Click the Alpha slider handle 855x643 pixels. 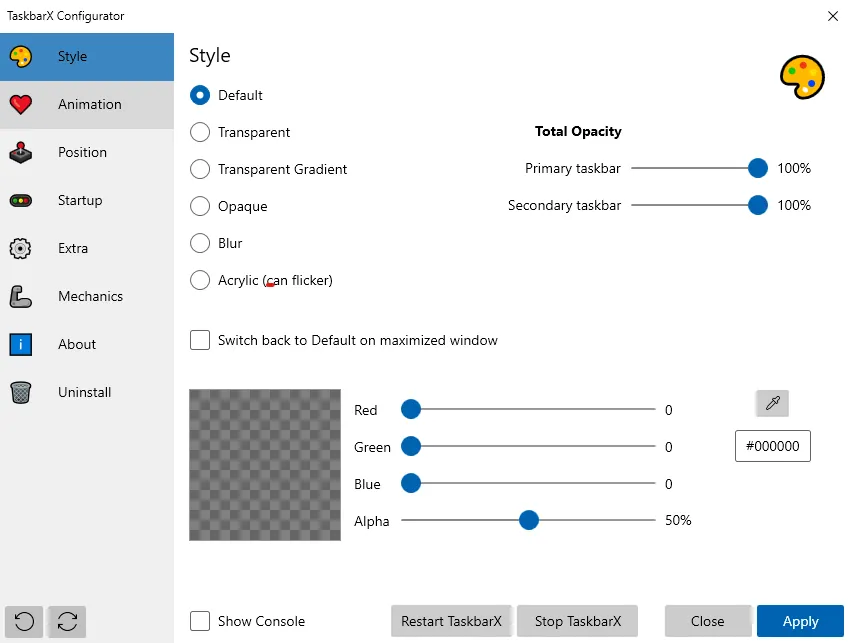(529, 520)
